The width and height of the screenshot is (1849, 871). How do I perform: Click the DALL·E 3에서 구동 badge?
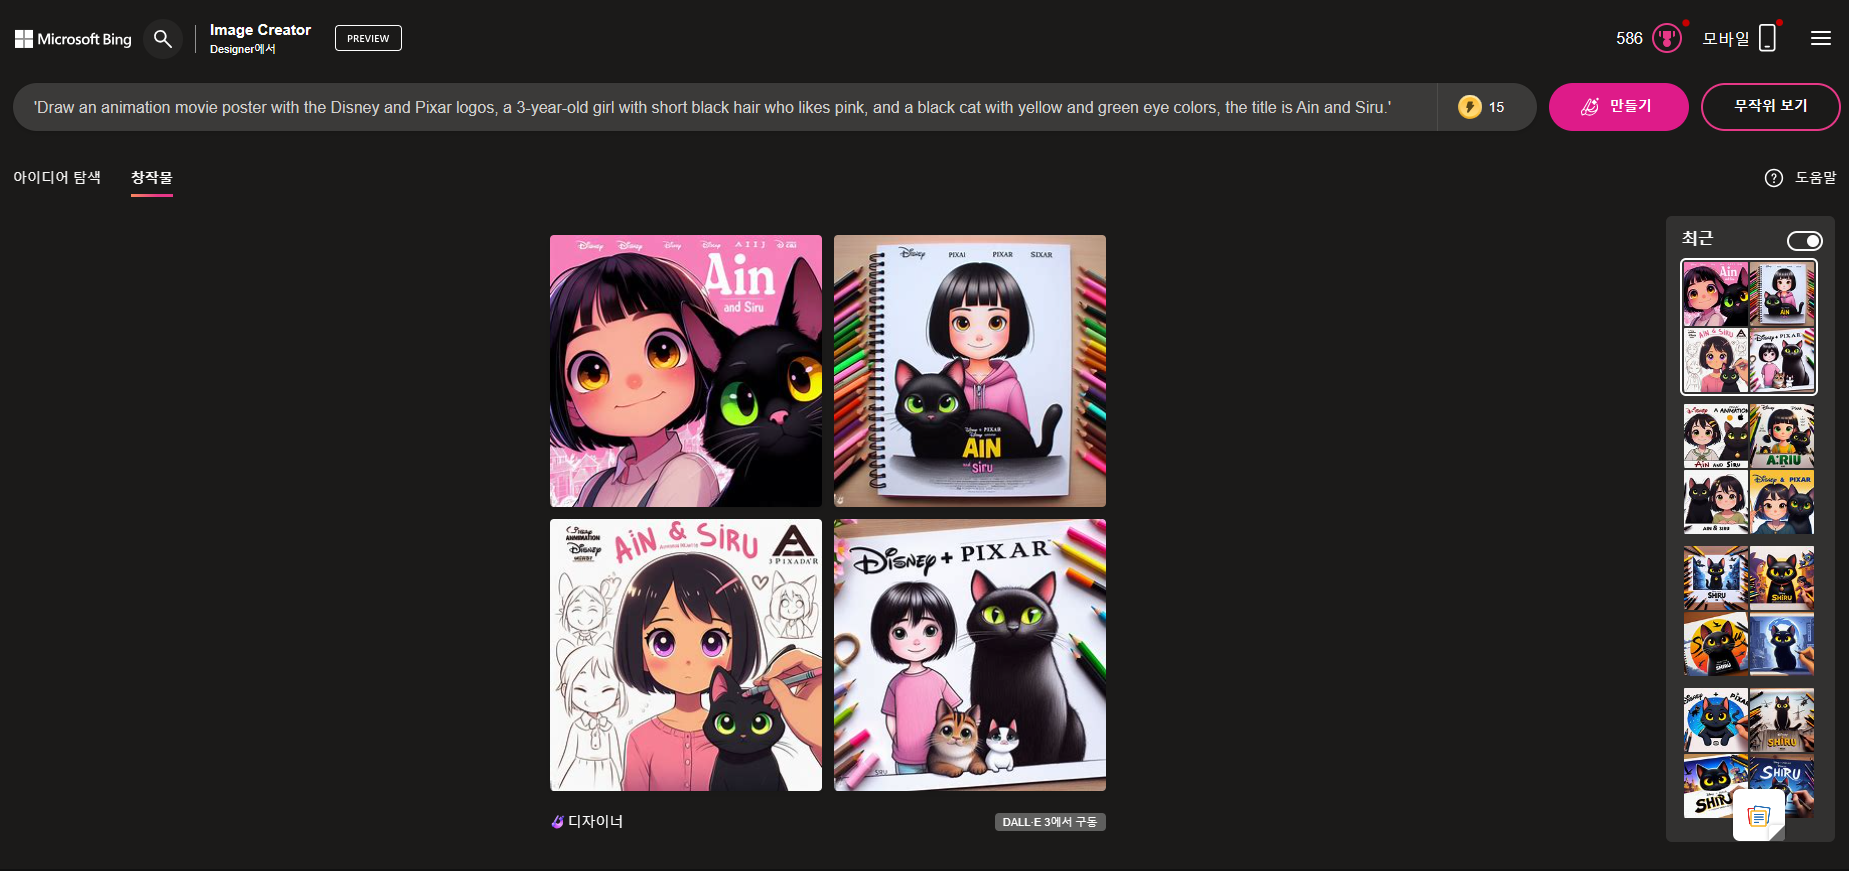point(1050,822)
